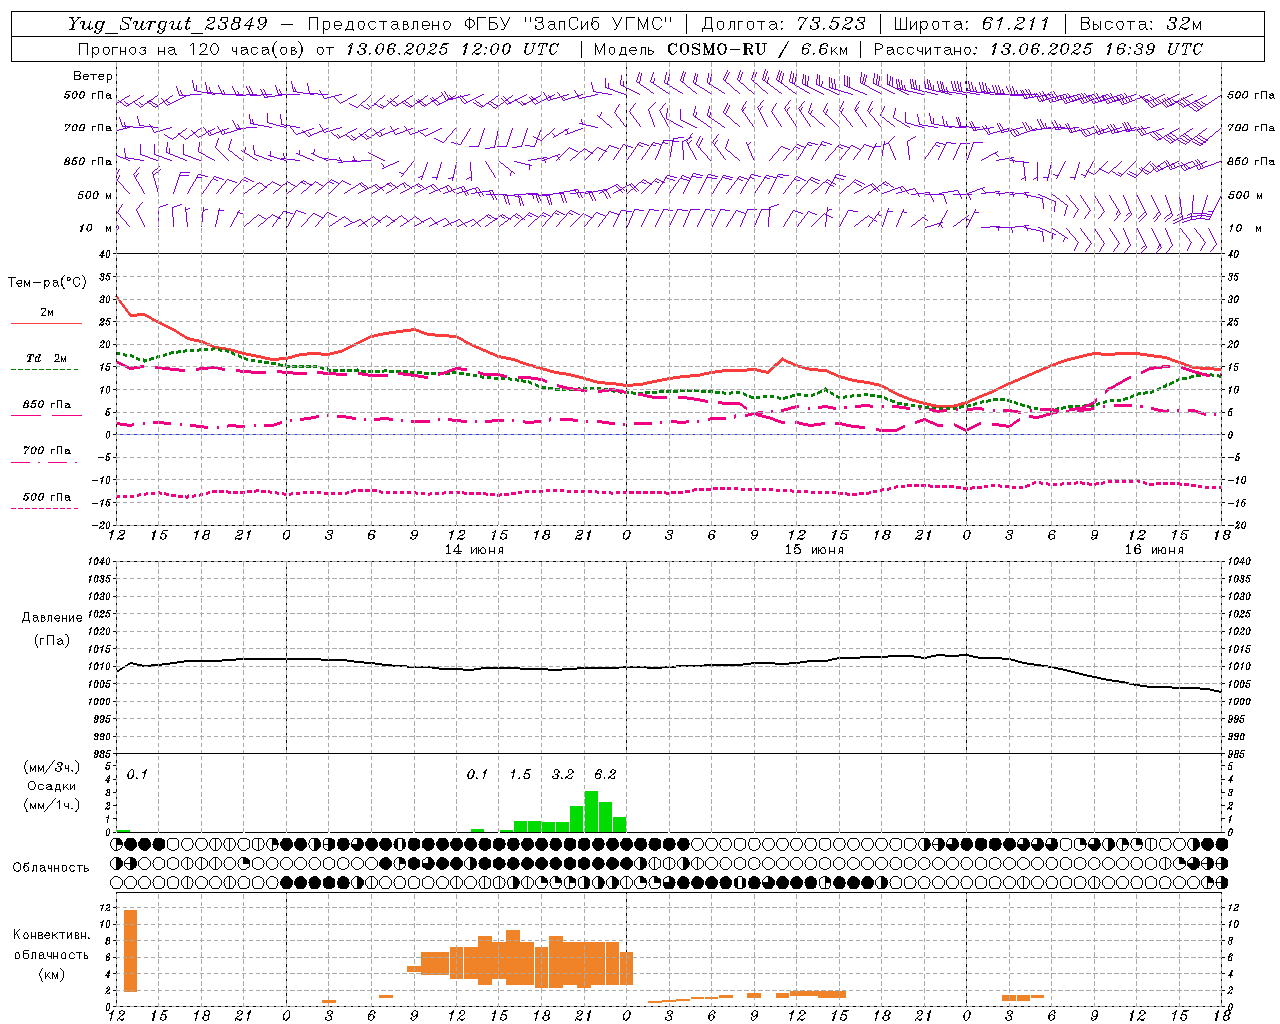
Task: Select the Рассчитано: 13.06.2025 16:39 UTC text
Action: [1038, 48]
